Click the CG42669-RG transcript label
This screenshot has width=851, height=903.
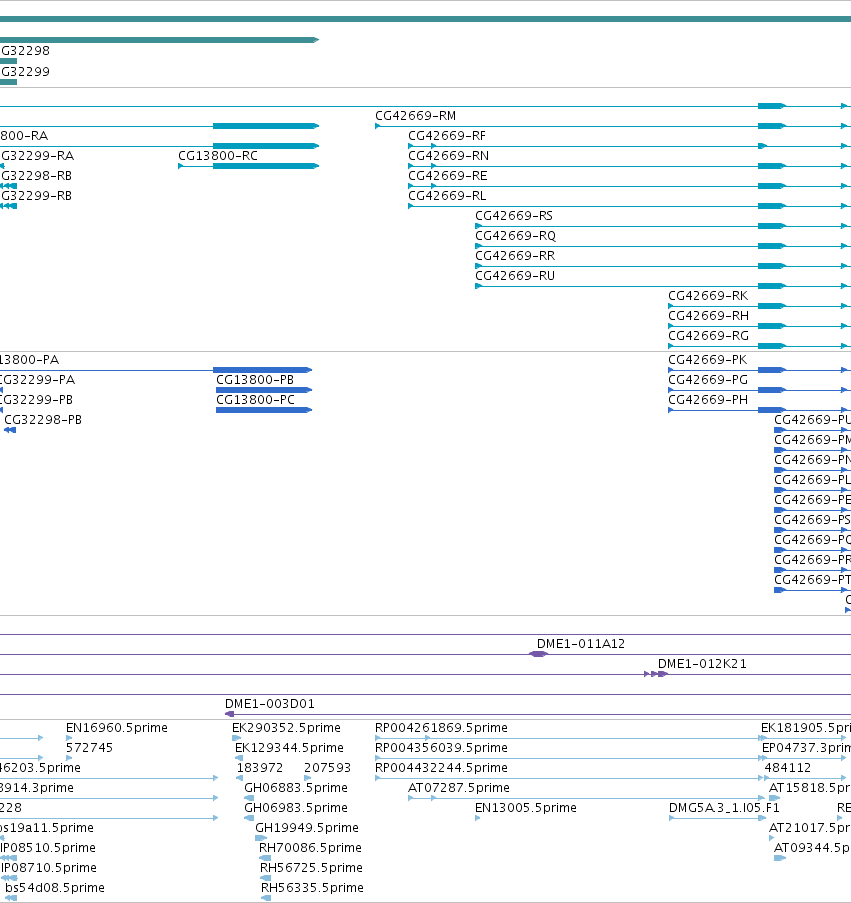(708, 336)
